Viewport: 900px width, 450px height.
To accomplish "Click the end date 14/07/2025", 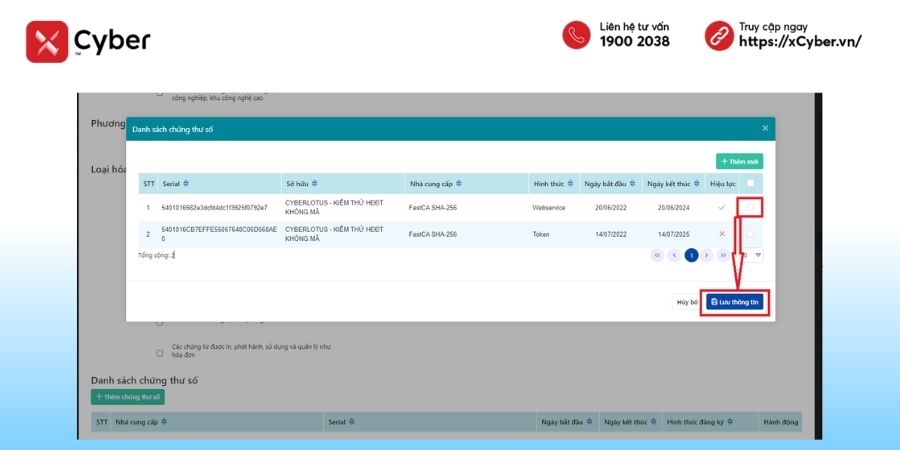I will point(673,234).
